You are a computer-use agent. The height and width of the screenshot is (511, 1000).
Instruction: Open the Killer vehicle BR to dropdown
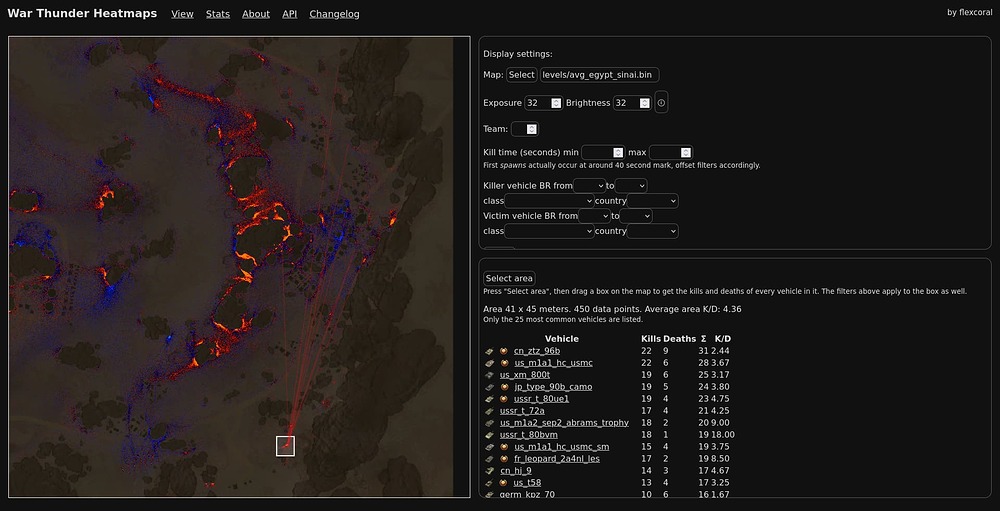(631, 186)
